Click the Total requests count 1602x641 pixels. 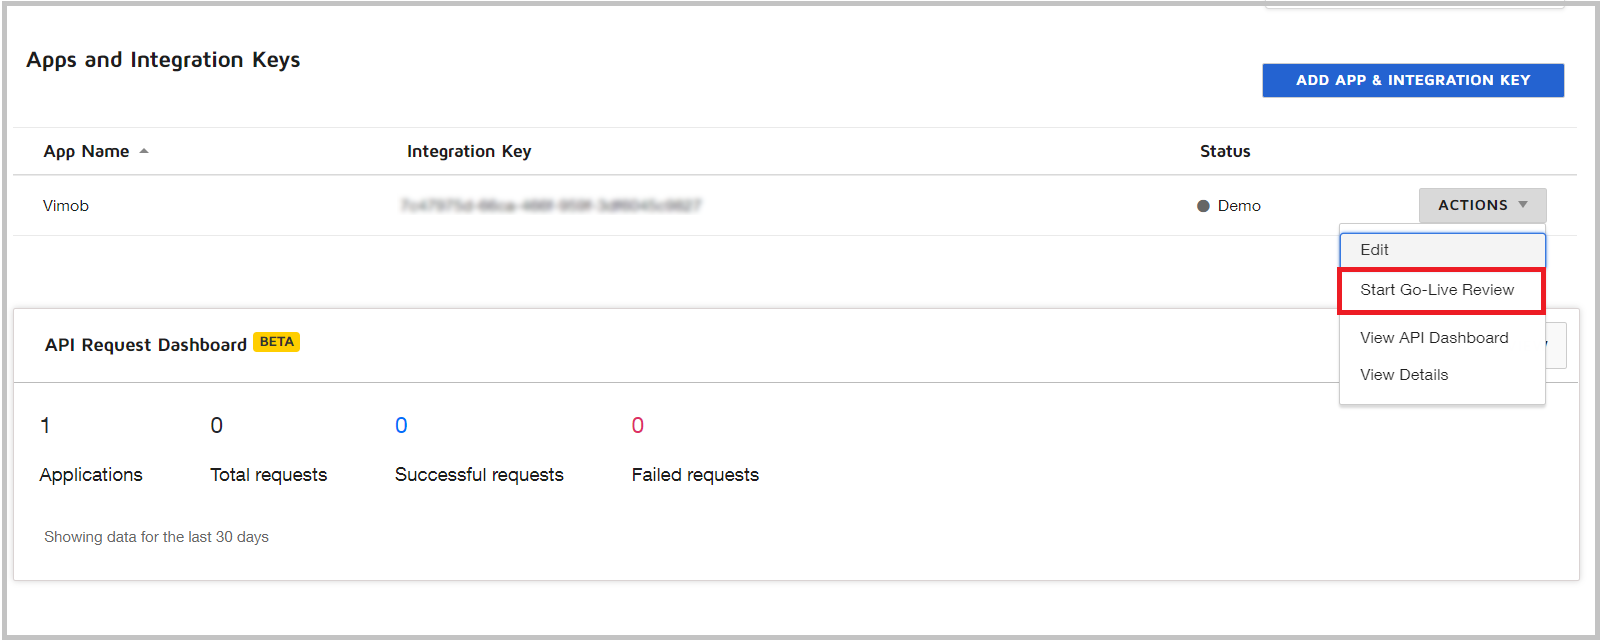217,426
